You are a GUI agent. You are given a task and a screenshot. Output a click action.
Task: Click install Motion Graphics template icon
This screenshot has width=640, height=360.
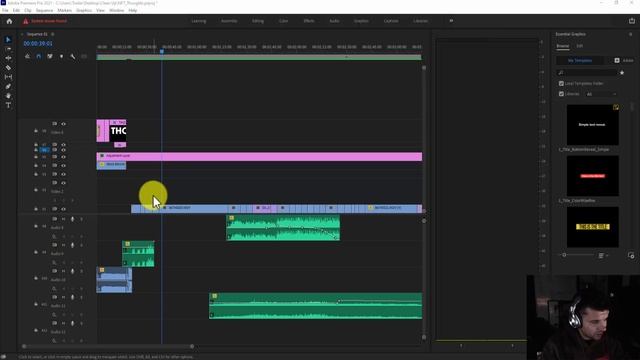[x=631, y=256]
